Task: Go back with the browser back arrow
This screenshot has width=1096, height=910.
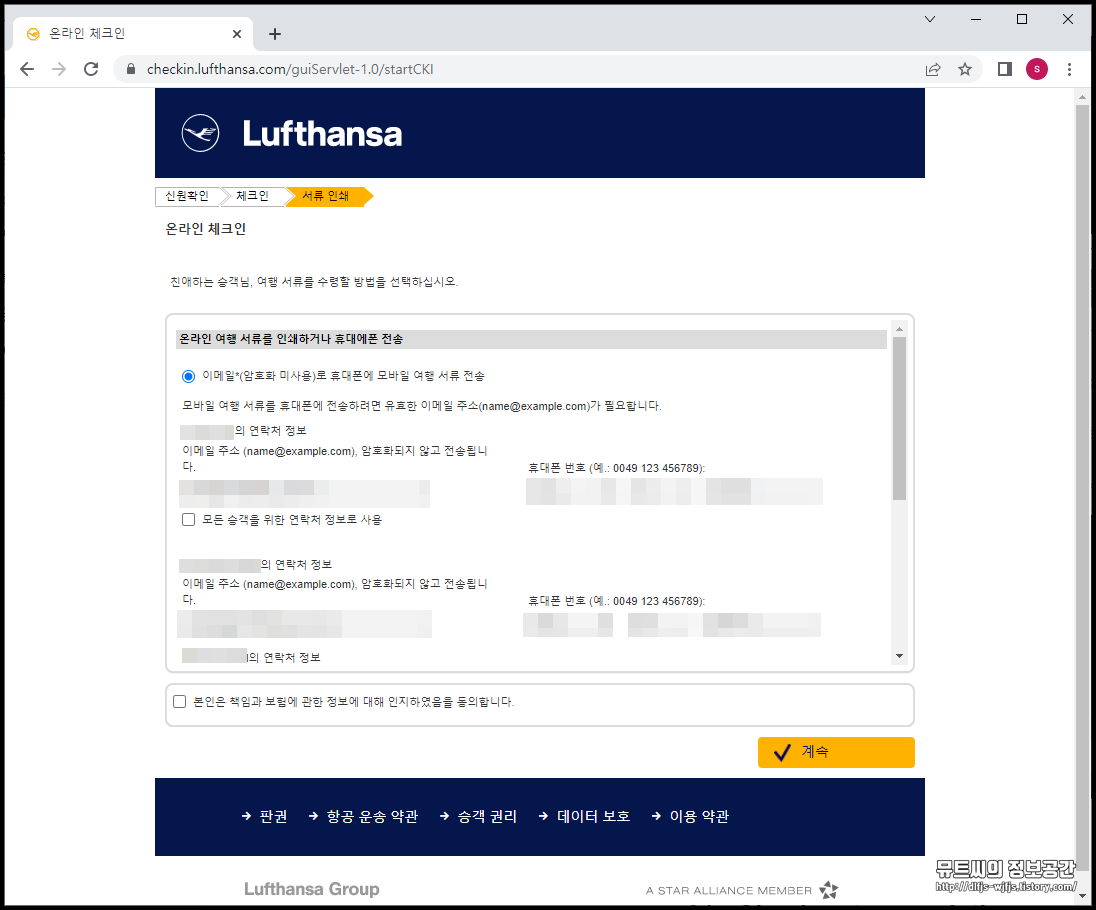Action: pos(27,69)
